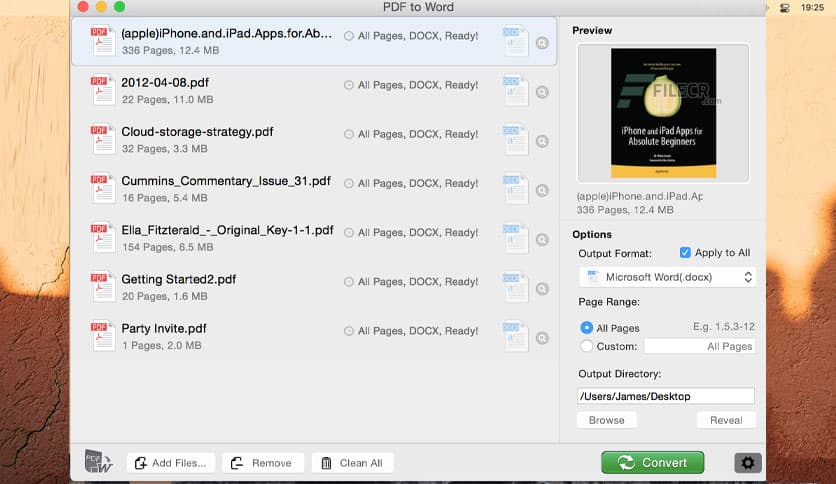This screenshot has width=836, height=484.
Task: Click magnifier icon on Cummins_Commentary_Issue_31.pdf row
Action: point(542,190)
